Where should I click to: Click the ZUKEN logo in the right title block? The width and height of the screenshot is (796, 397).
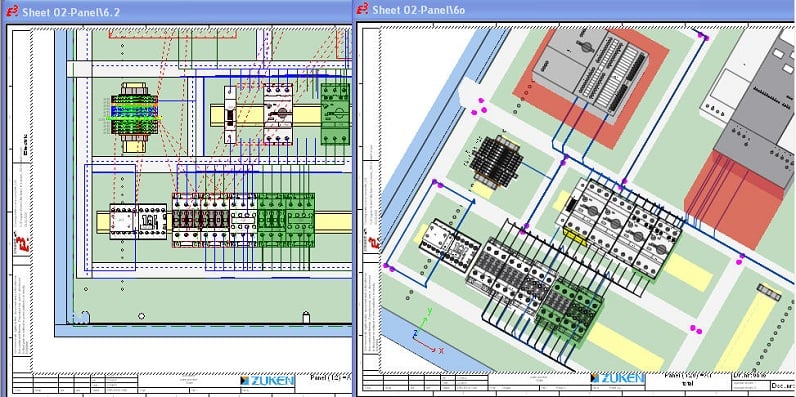[618, 378]
